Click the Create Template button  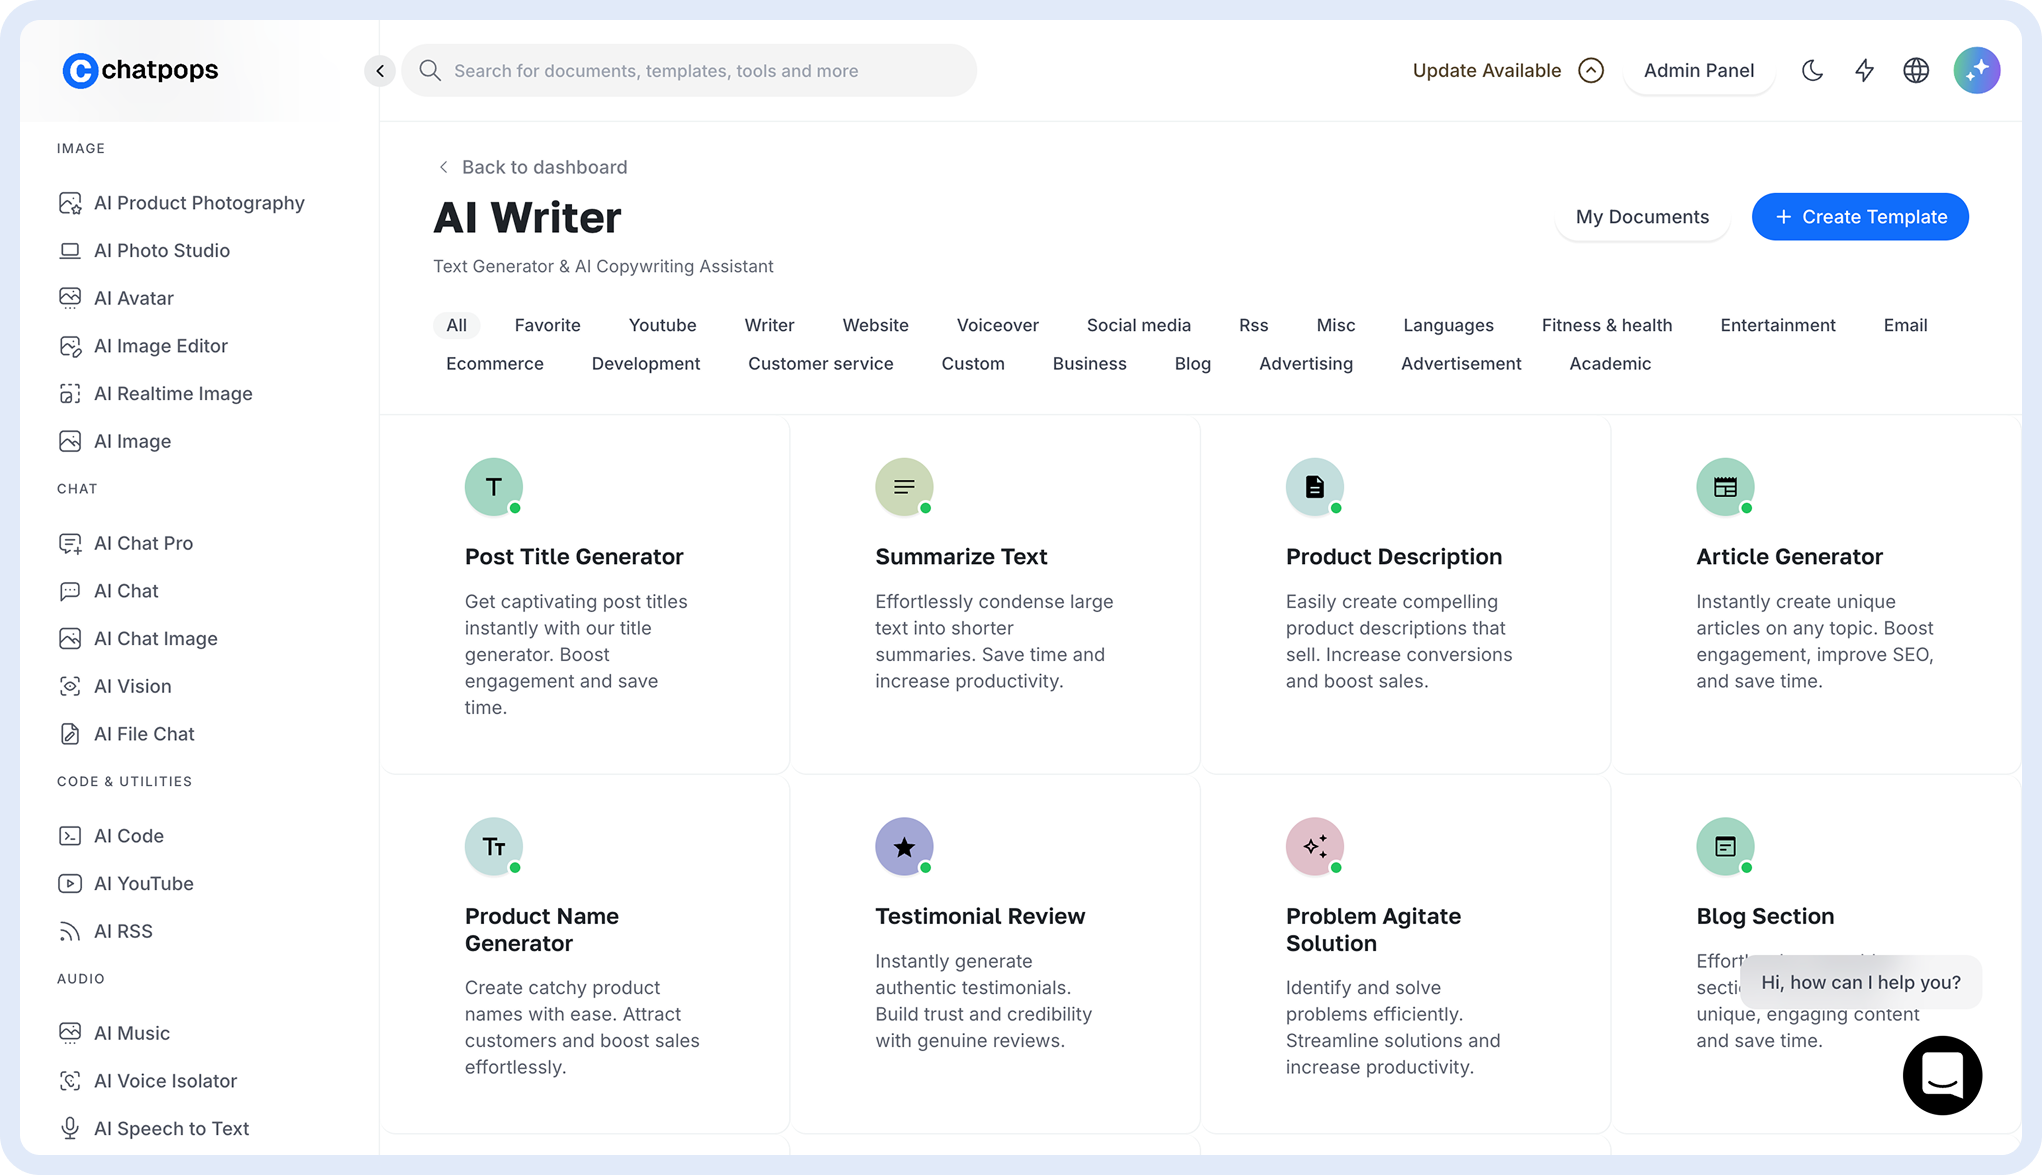1860,217
